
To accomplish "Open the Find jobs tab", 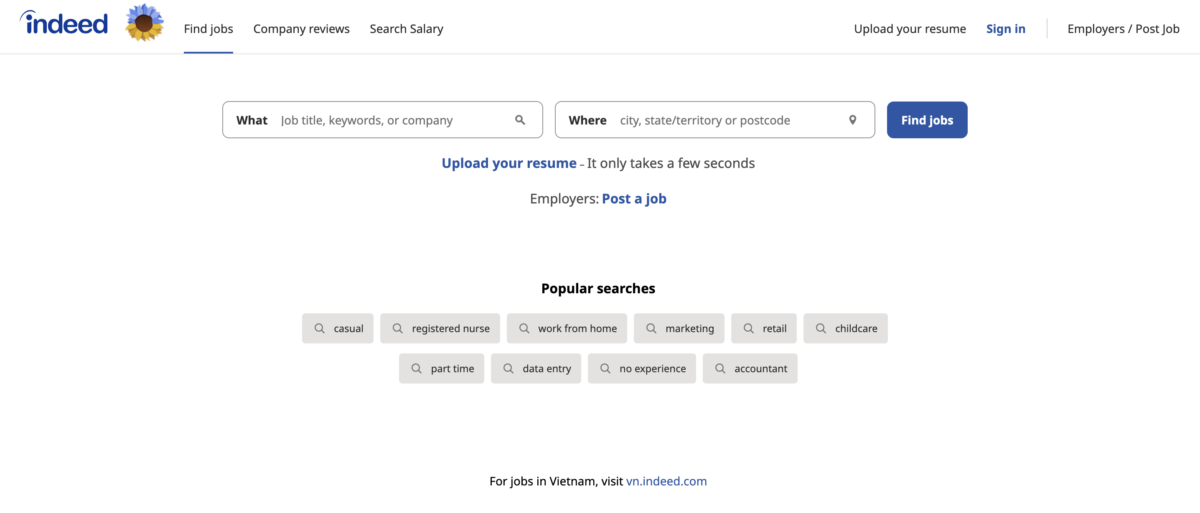I will tap(208, 29).
